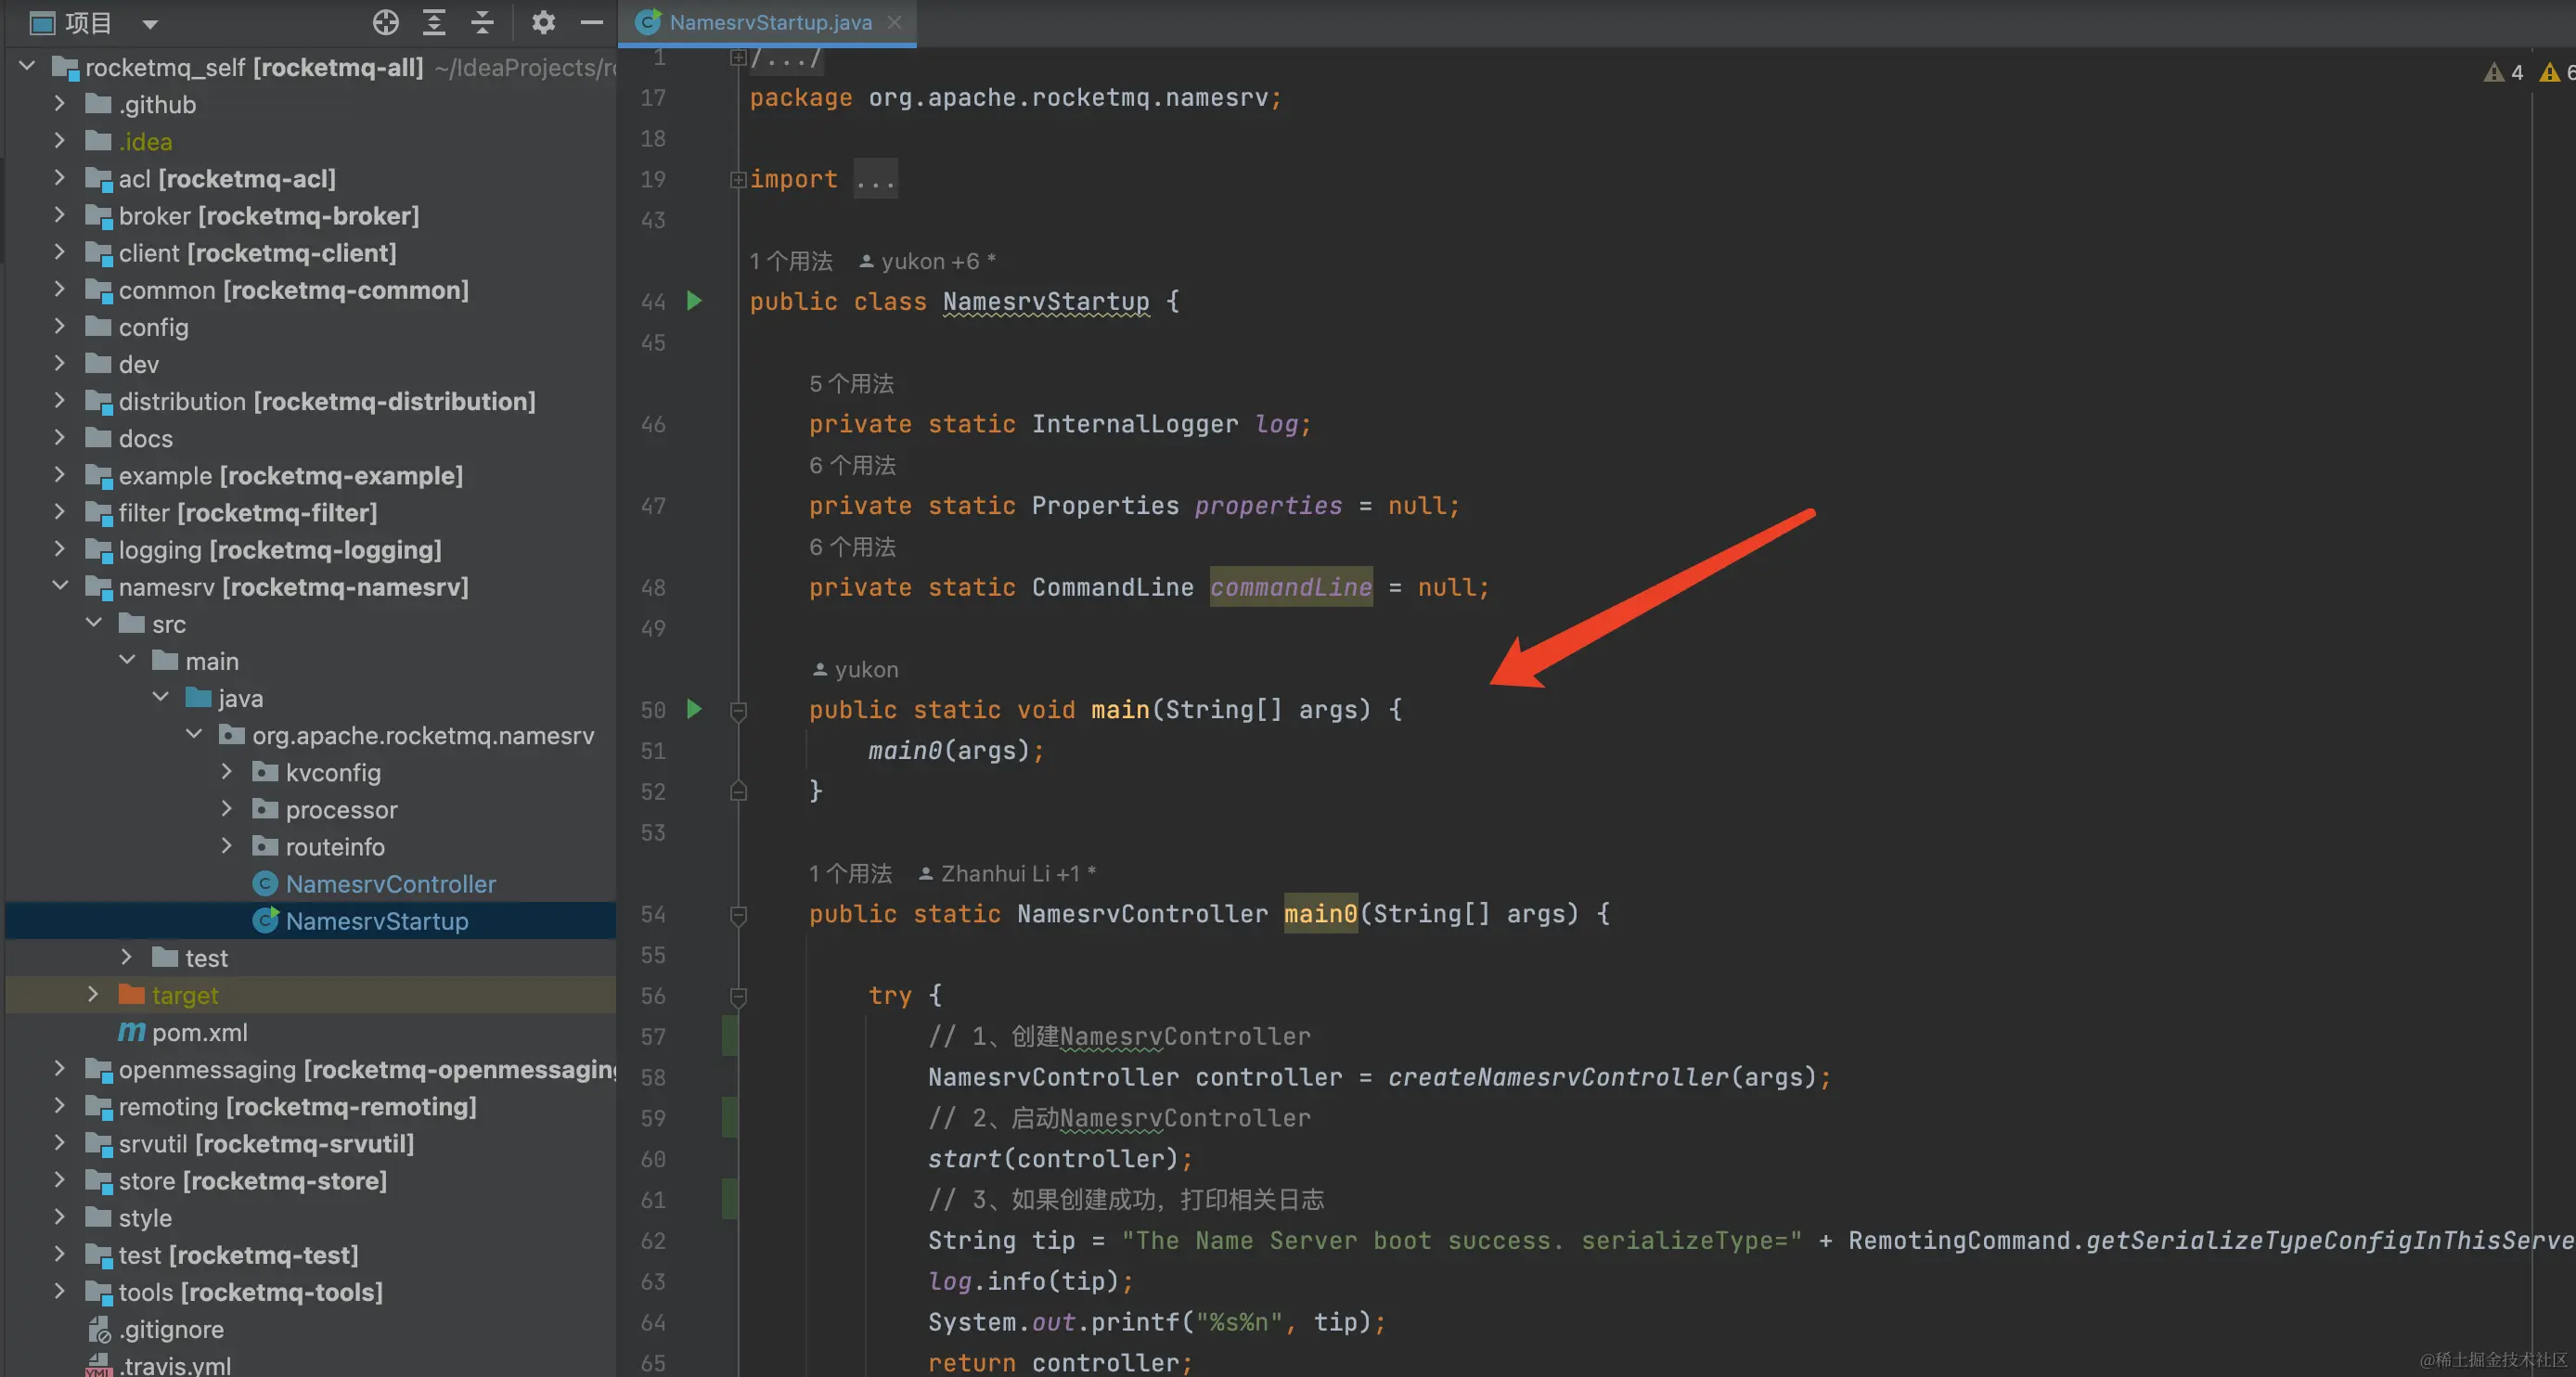Toggle fold marker on try block line 56
The height and width of the screenshot is (1377, 2576).
tap(738, 996)
